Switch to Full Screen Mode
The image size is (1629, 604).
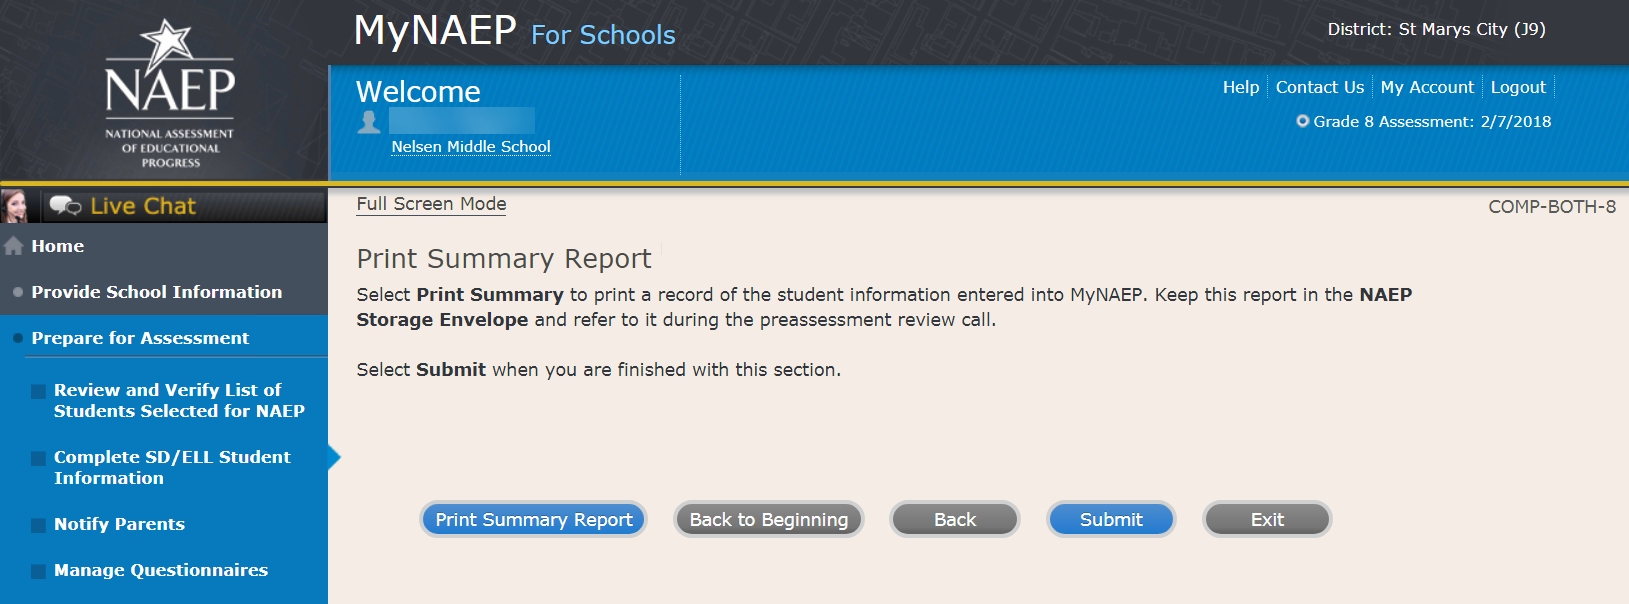coord(431,204)
